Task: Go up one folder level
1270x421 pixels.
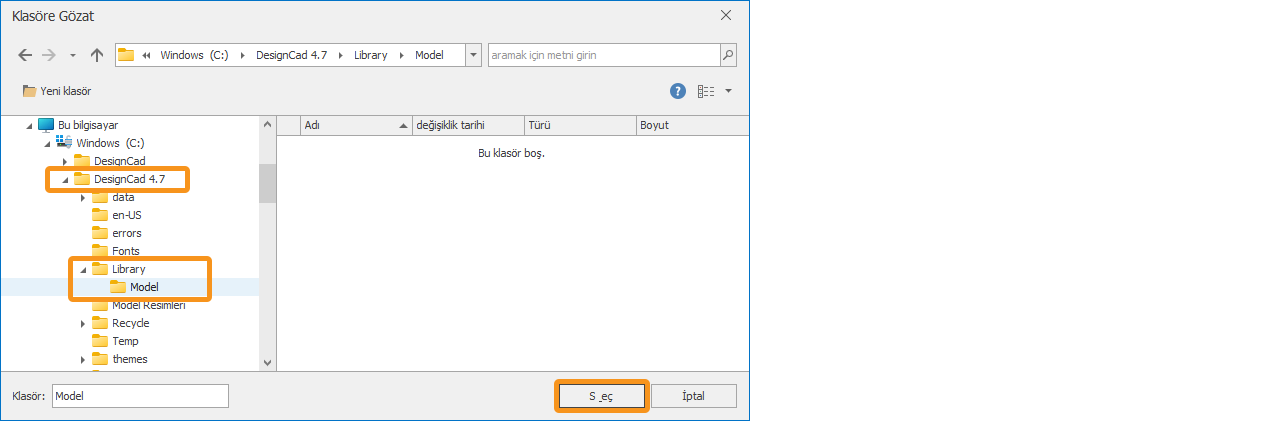Action: [97, 55]
